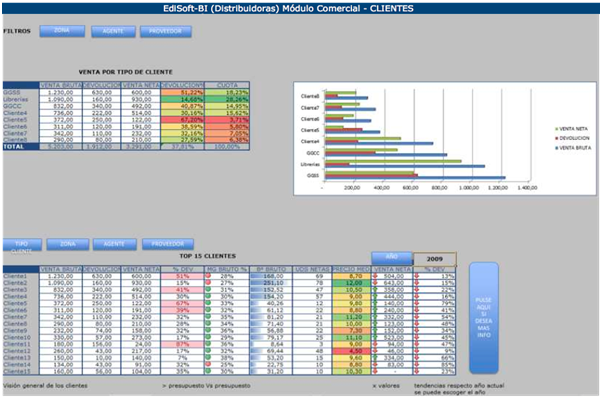Click the red 67,20% devolución cell
The height and width of the screenshot is (399, 602).
point(182,120)
